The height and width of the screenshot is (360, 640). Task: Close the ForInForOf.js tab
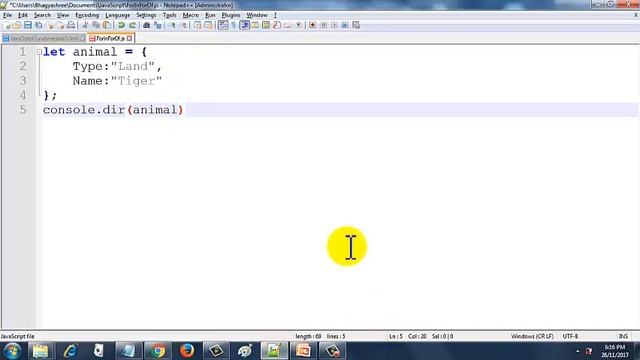coord(129,38)
